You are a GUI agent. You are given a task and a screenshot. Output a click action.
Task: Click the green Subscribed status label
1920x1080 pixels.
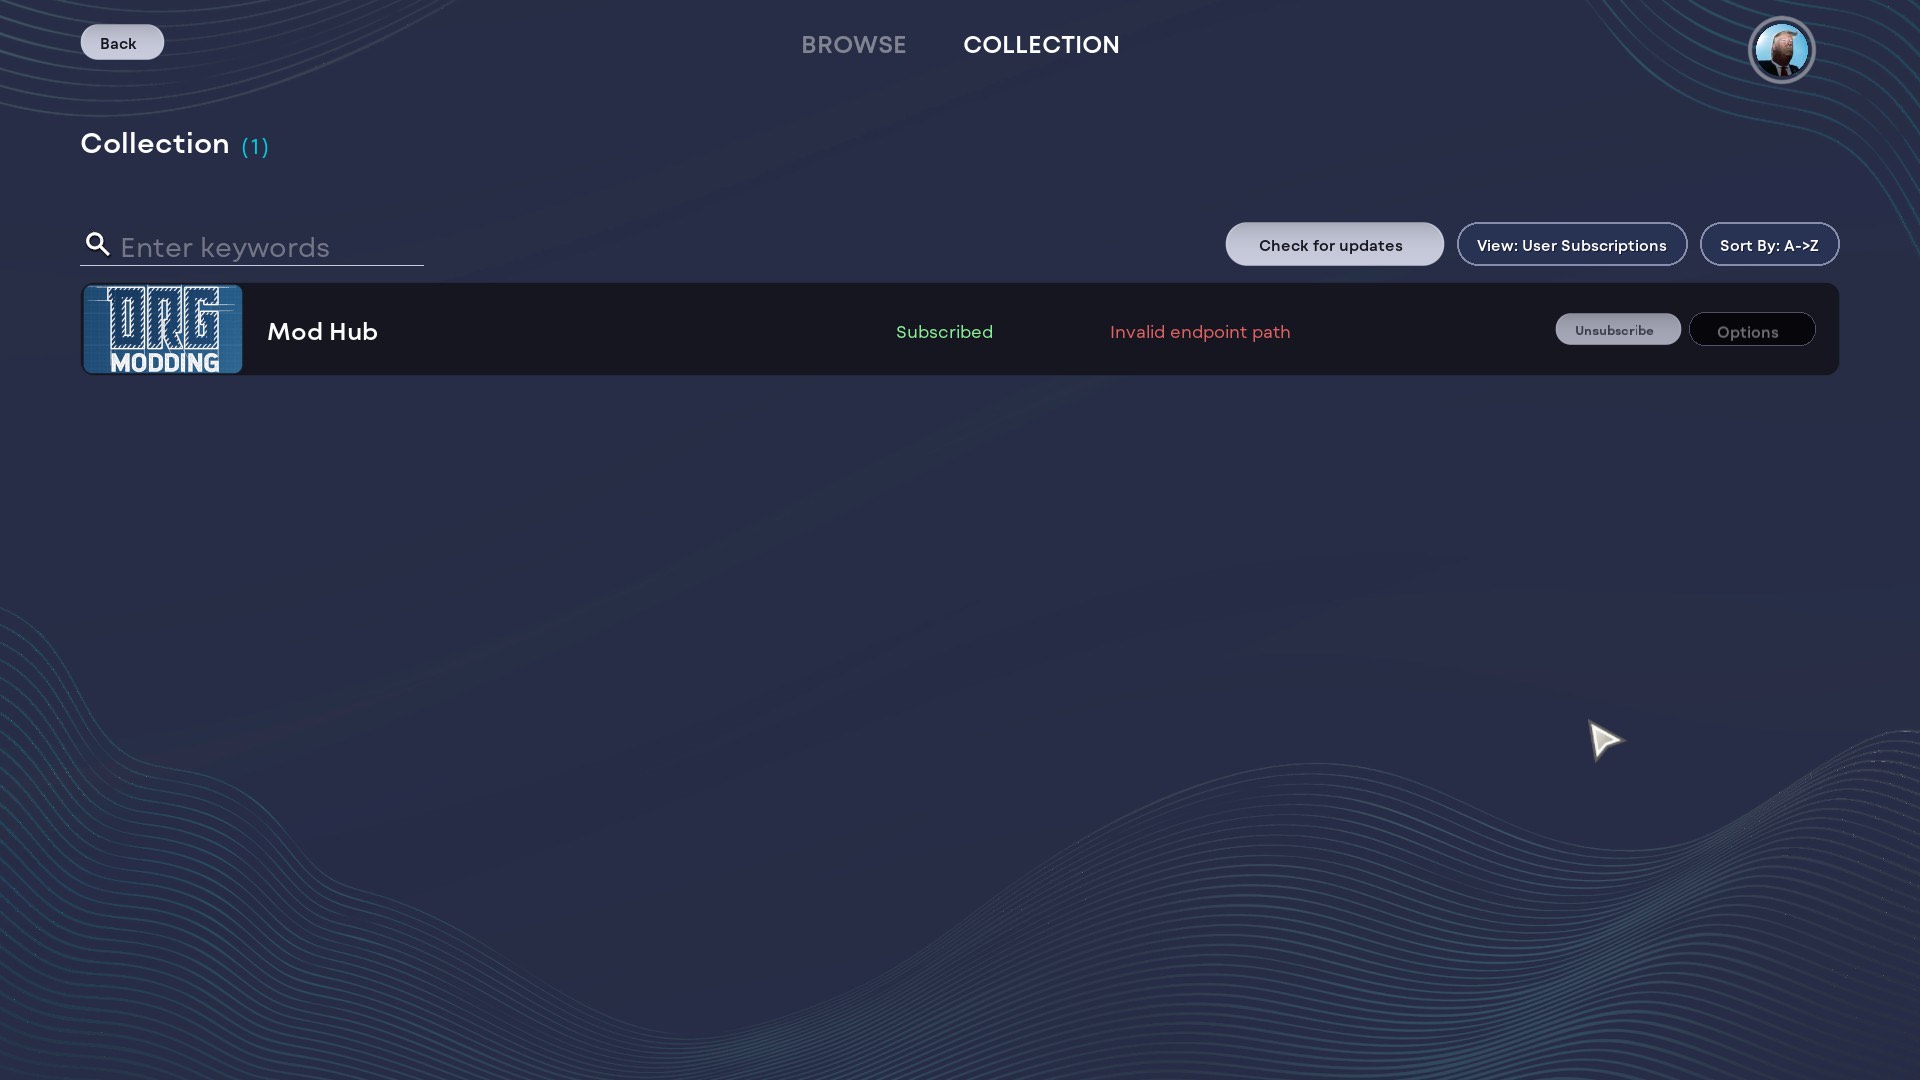coord(944,332)
